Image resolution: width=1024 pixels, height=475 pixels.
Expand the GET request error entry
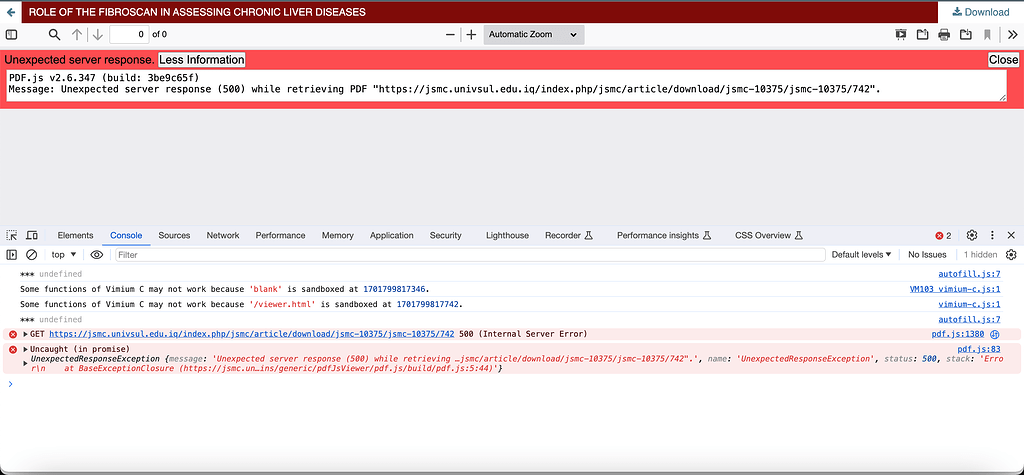point(25,334)
